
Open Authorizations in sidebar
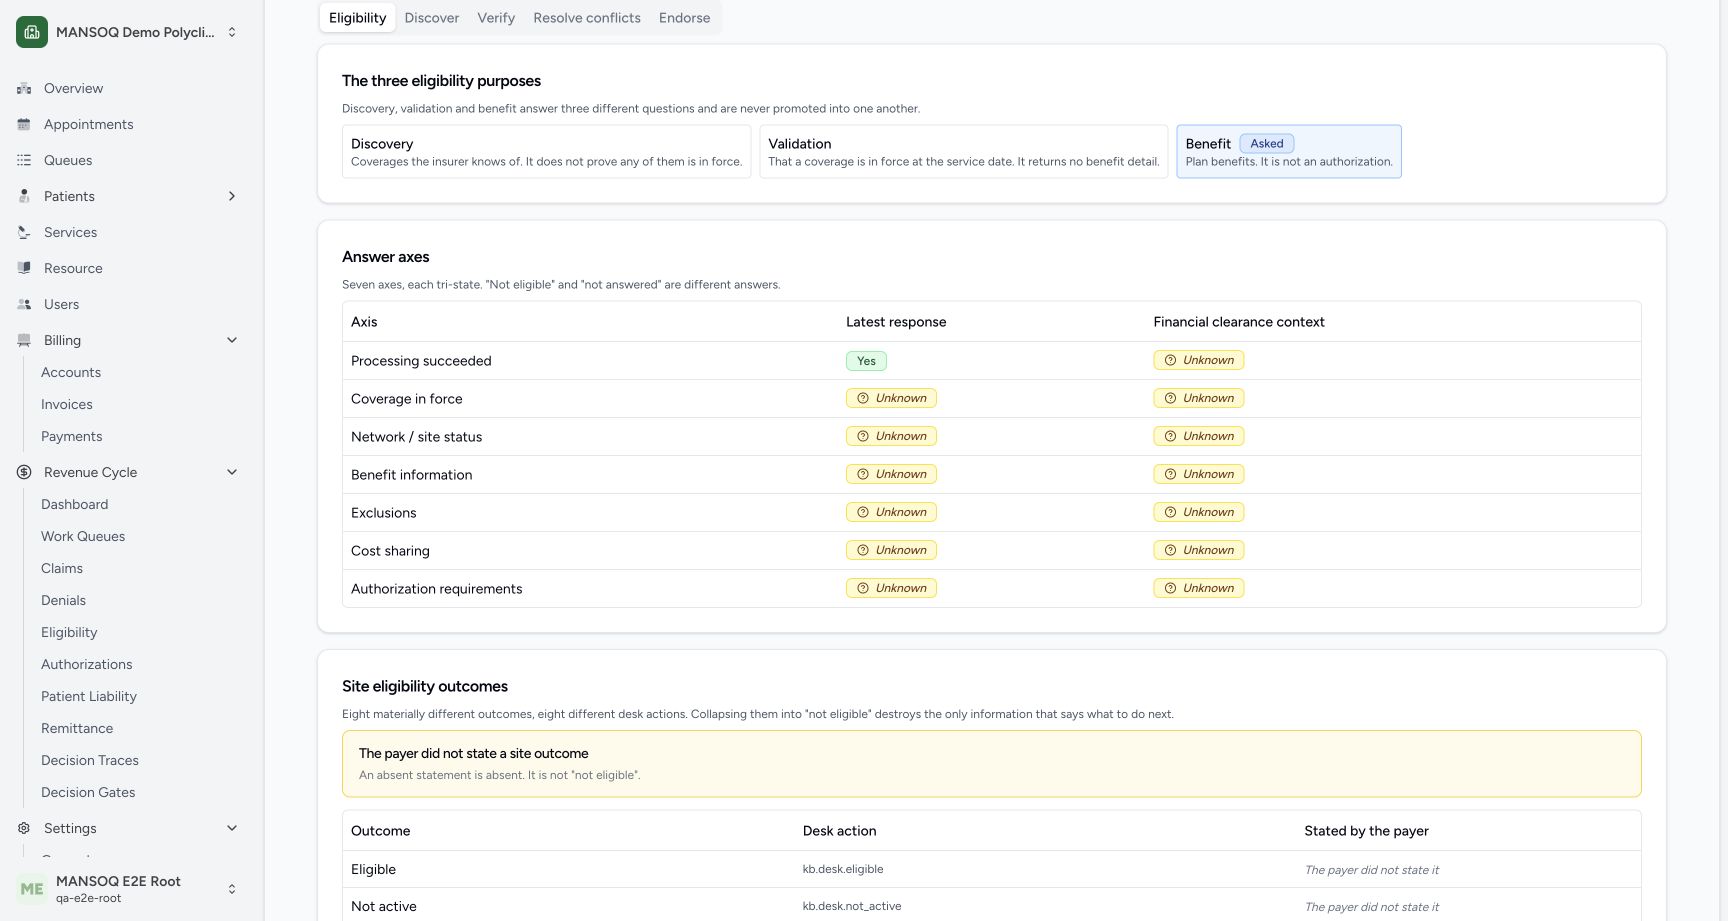tap(87, 664)
